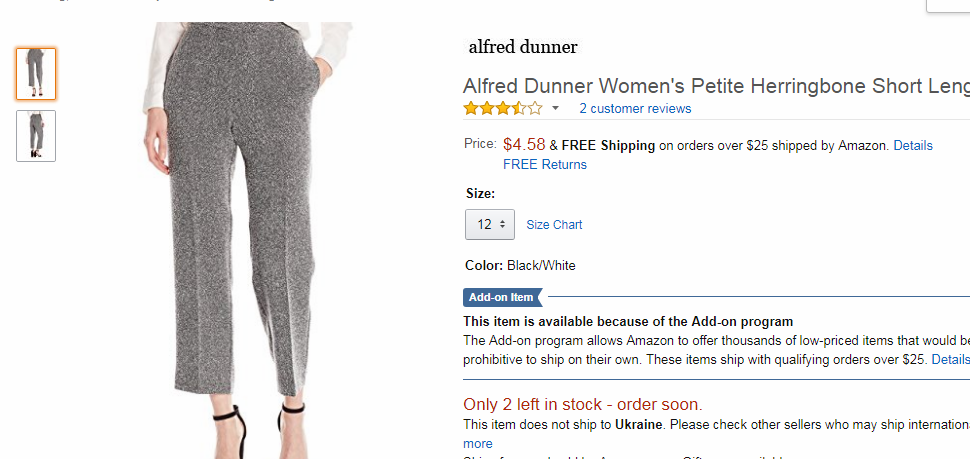The width and height of the screenshot is (970, 459).
Task: Expand the 'more' shipping info link
Action: point(478,444)
